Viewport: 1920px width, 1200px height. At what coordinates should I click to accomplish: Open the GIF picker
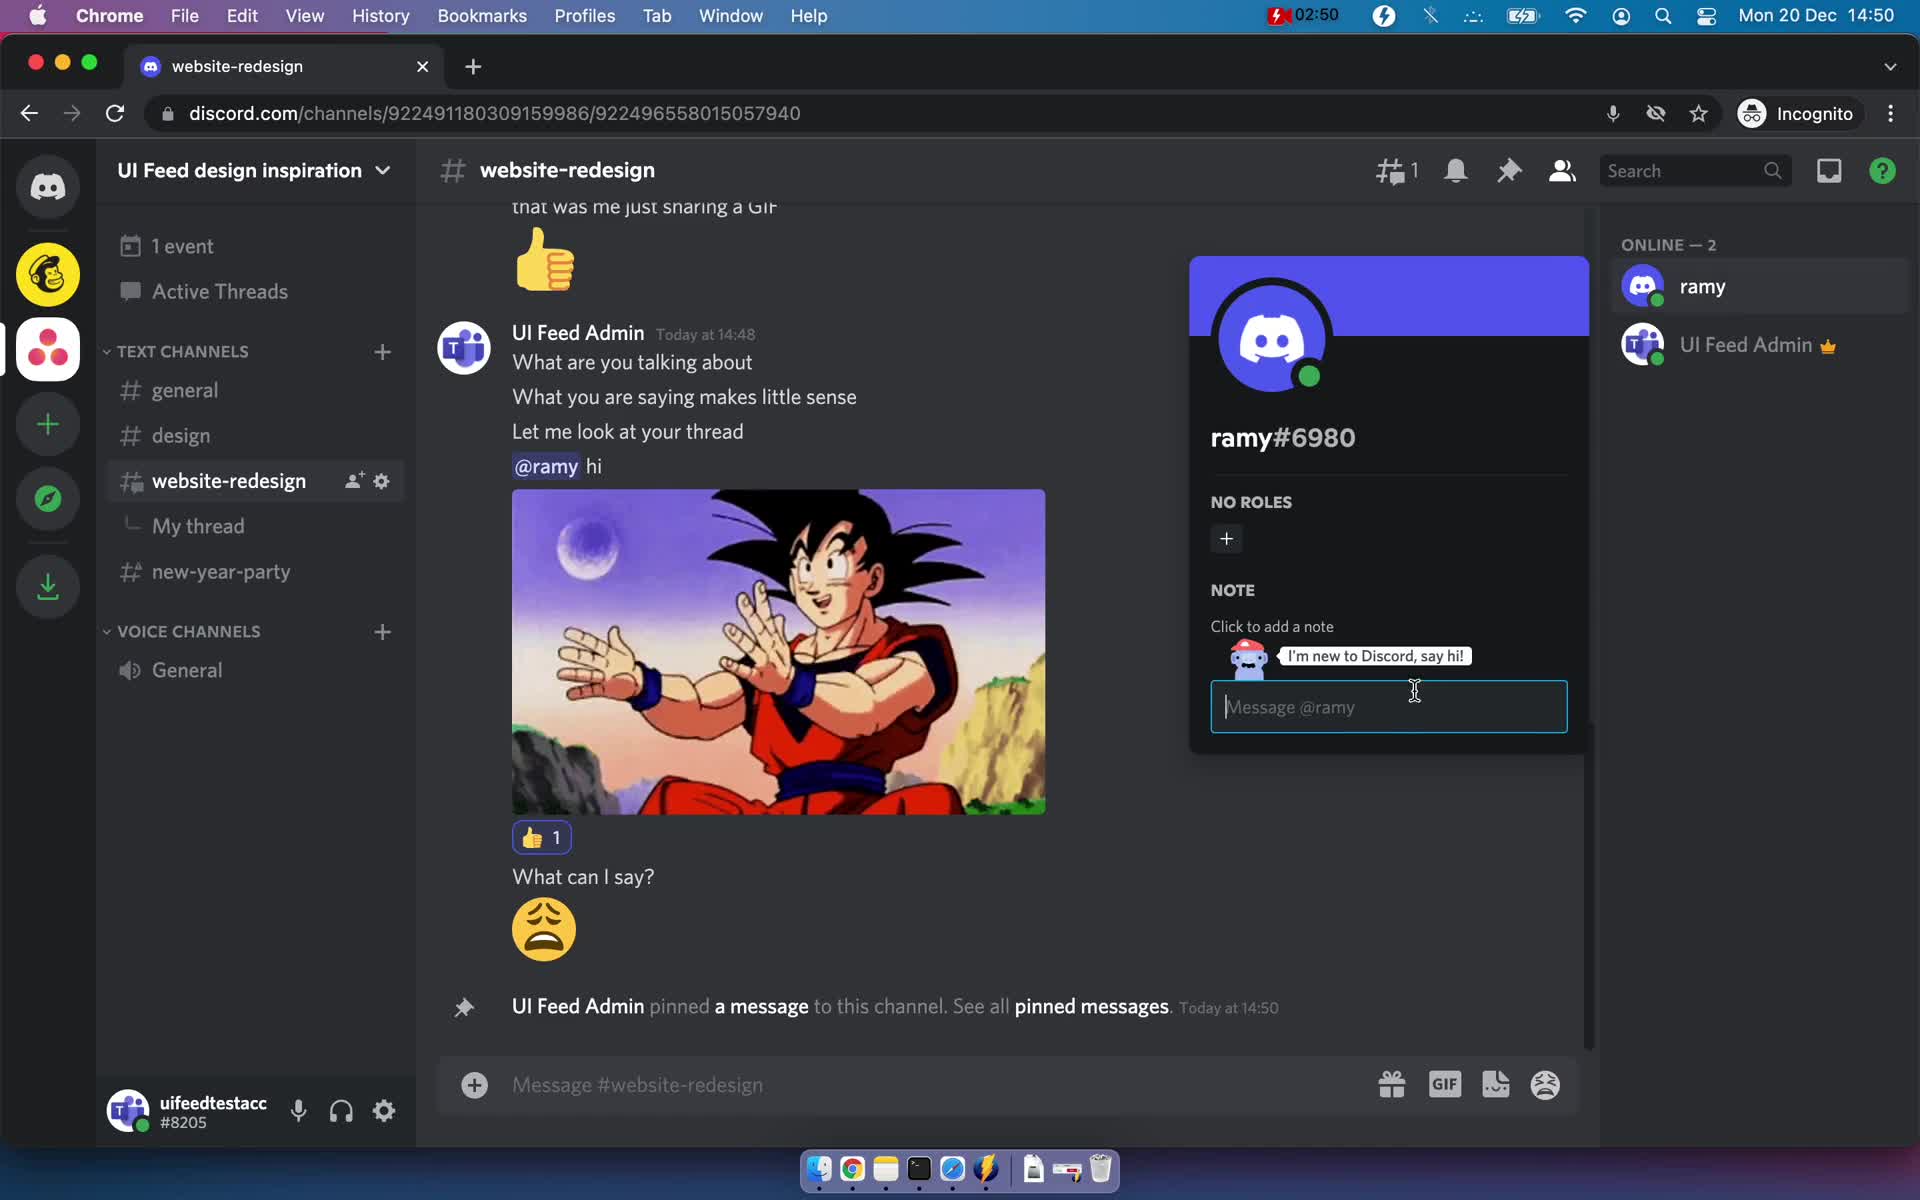(x=1445, y=1085)
